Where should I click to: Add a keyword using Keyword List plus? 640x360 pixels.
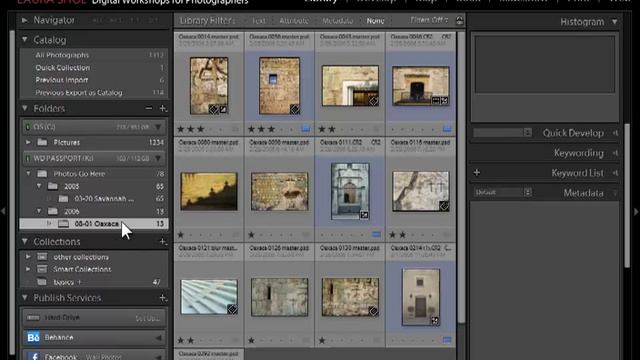point(477,173)
